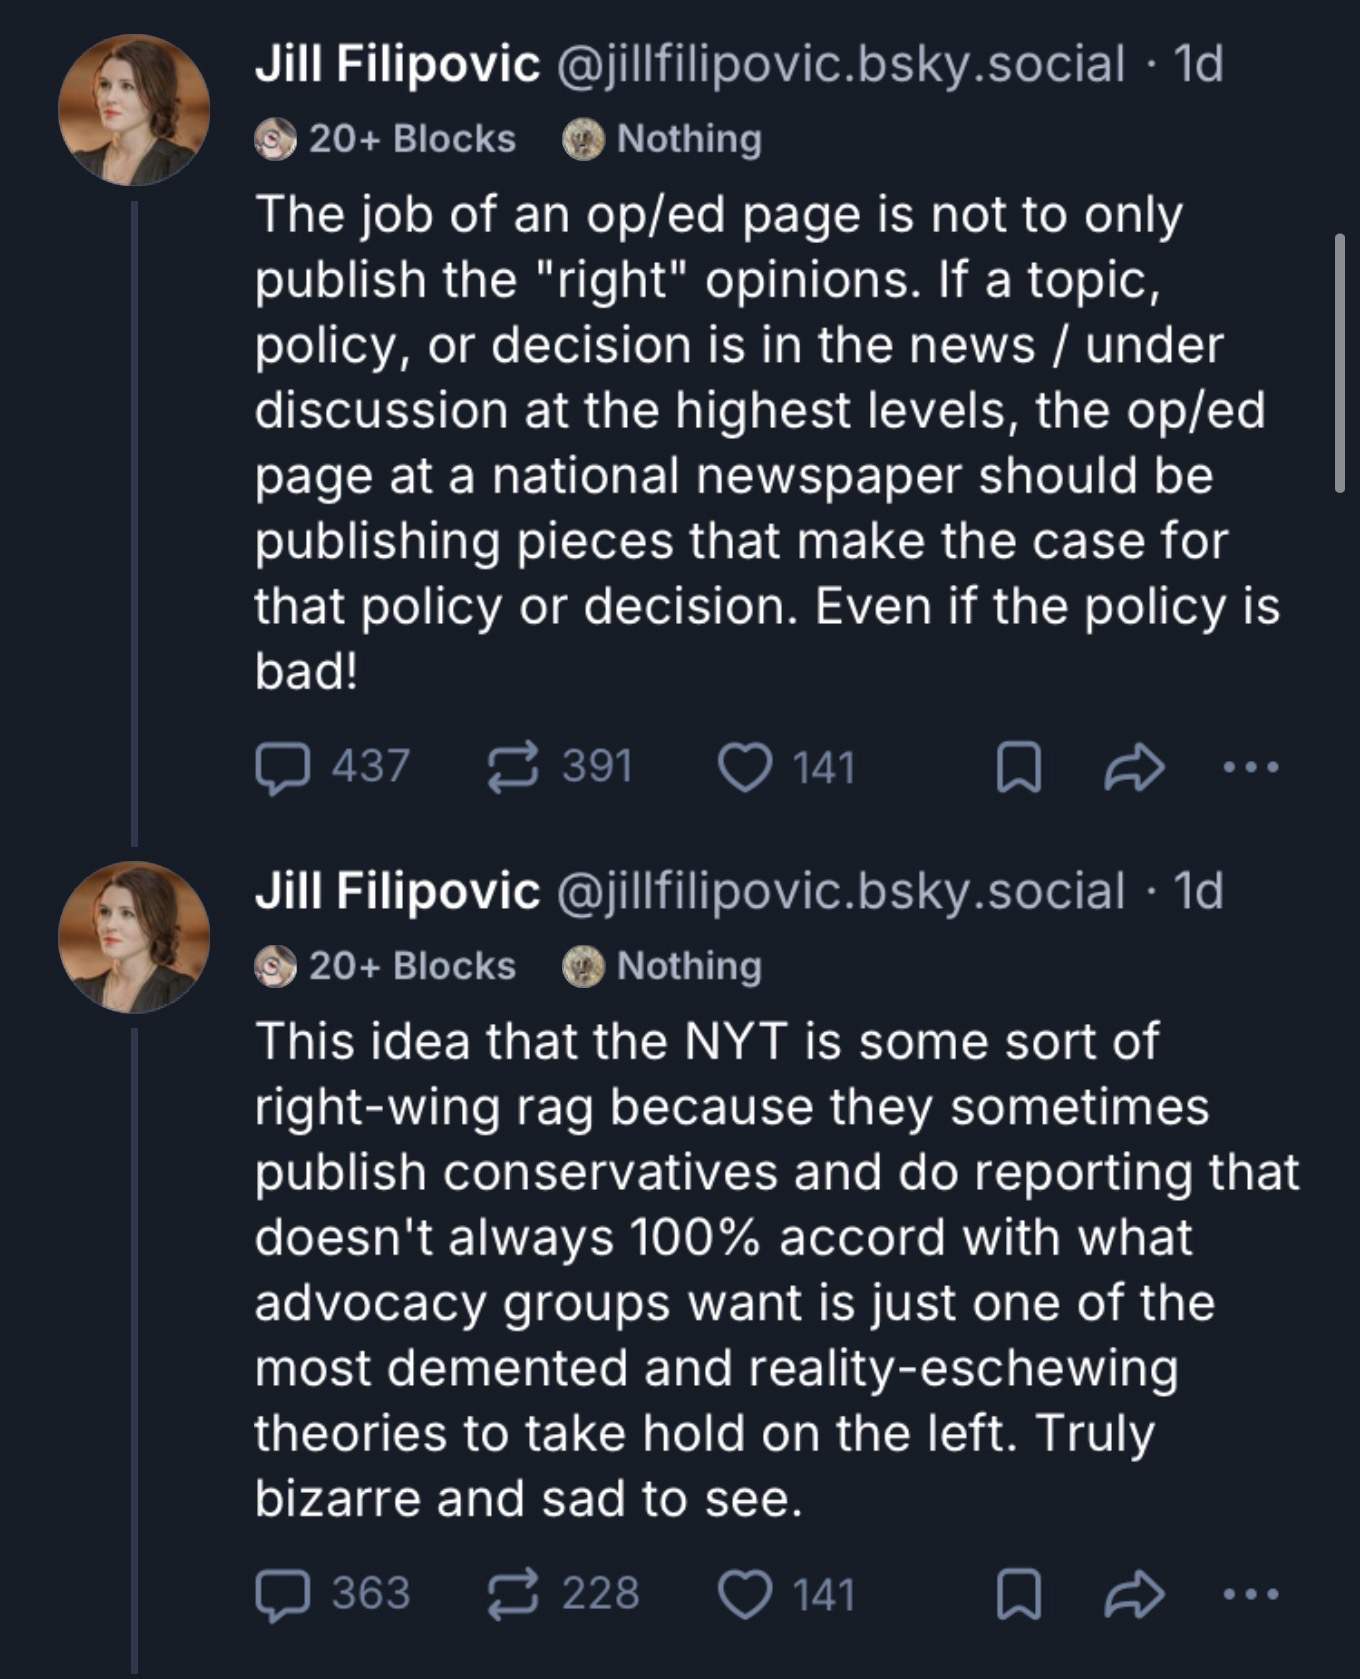Click the vertical scrollbar thumb
1360x1679 pixels.
click(1340, 363)
